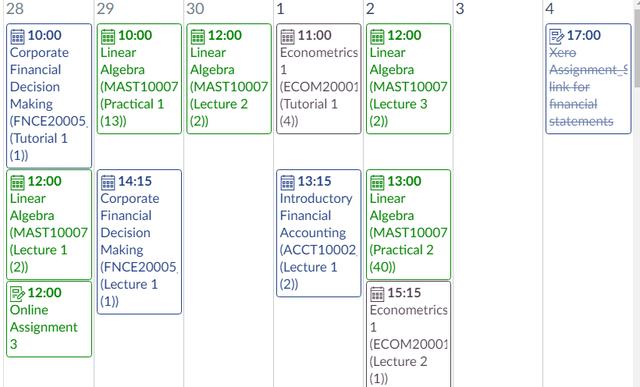This screenshot has width=640, height=387.
Task: Click the calendar vertical scrollbar
Action: (x=636, y=48)
